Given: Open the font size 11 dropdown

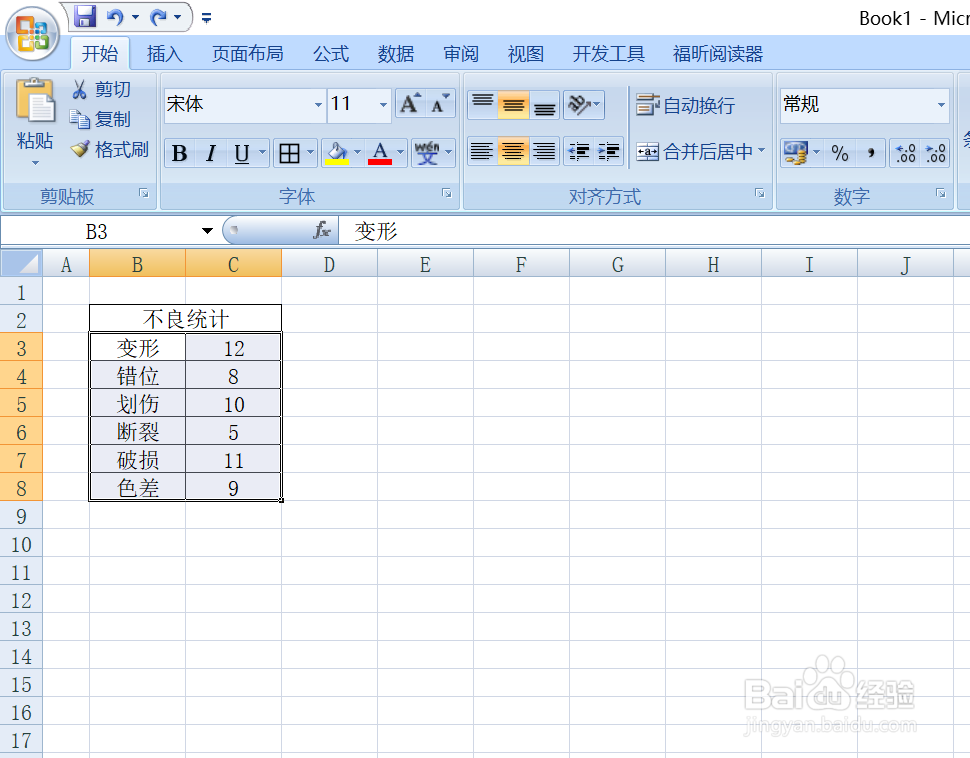Looking at the screenshot, I should tap(382, 105).
